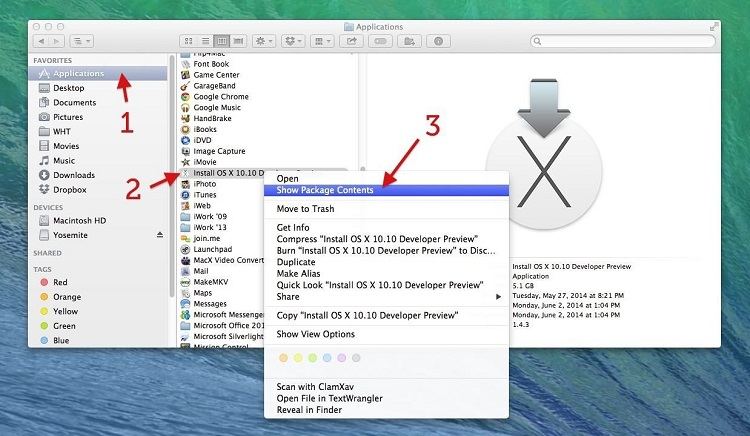
Task: Choose Quick Look Install OS X
Action: click(386, 285)
